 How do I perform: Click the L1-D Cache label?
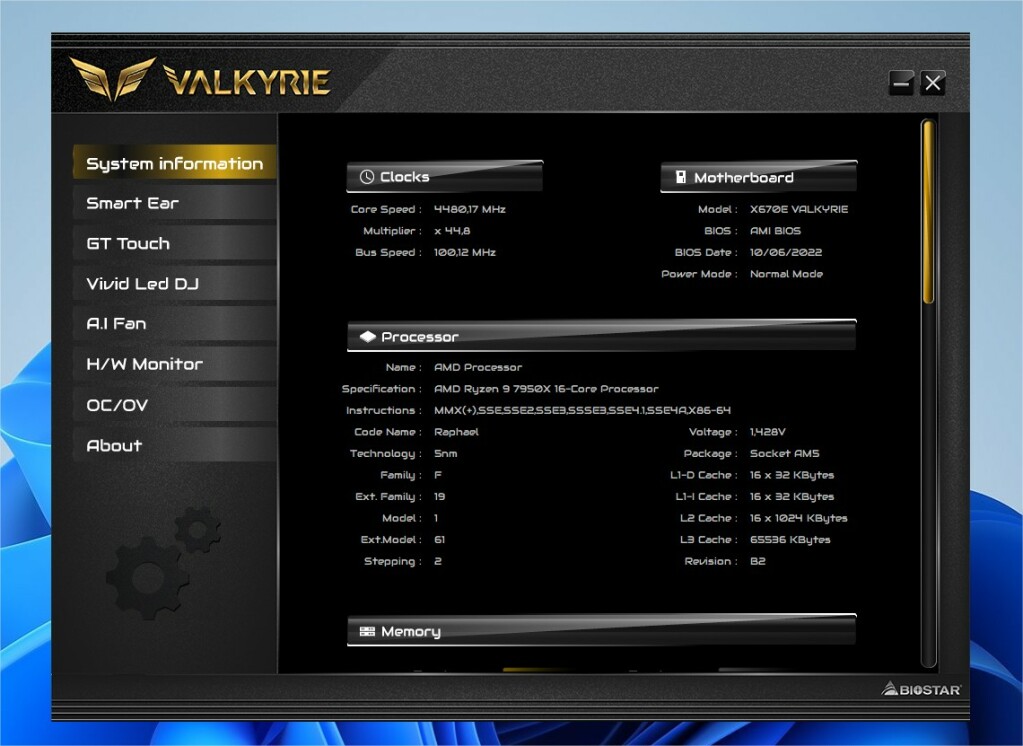coord(703,474)
